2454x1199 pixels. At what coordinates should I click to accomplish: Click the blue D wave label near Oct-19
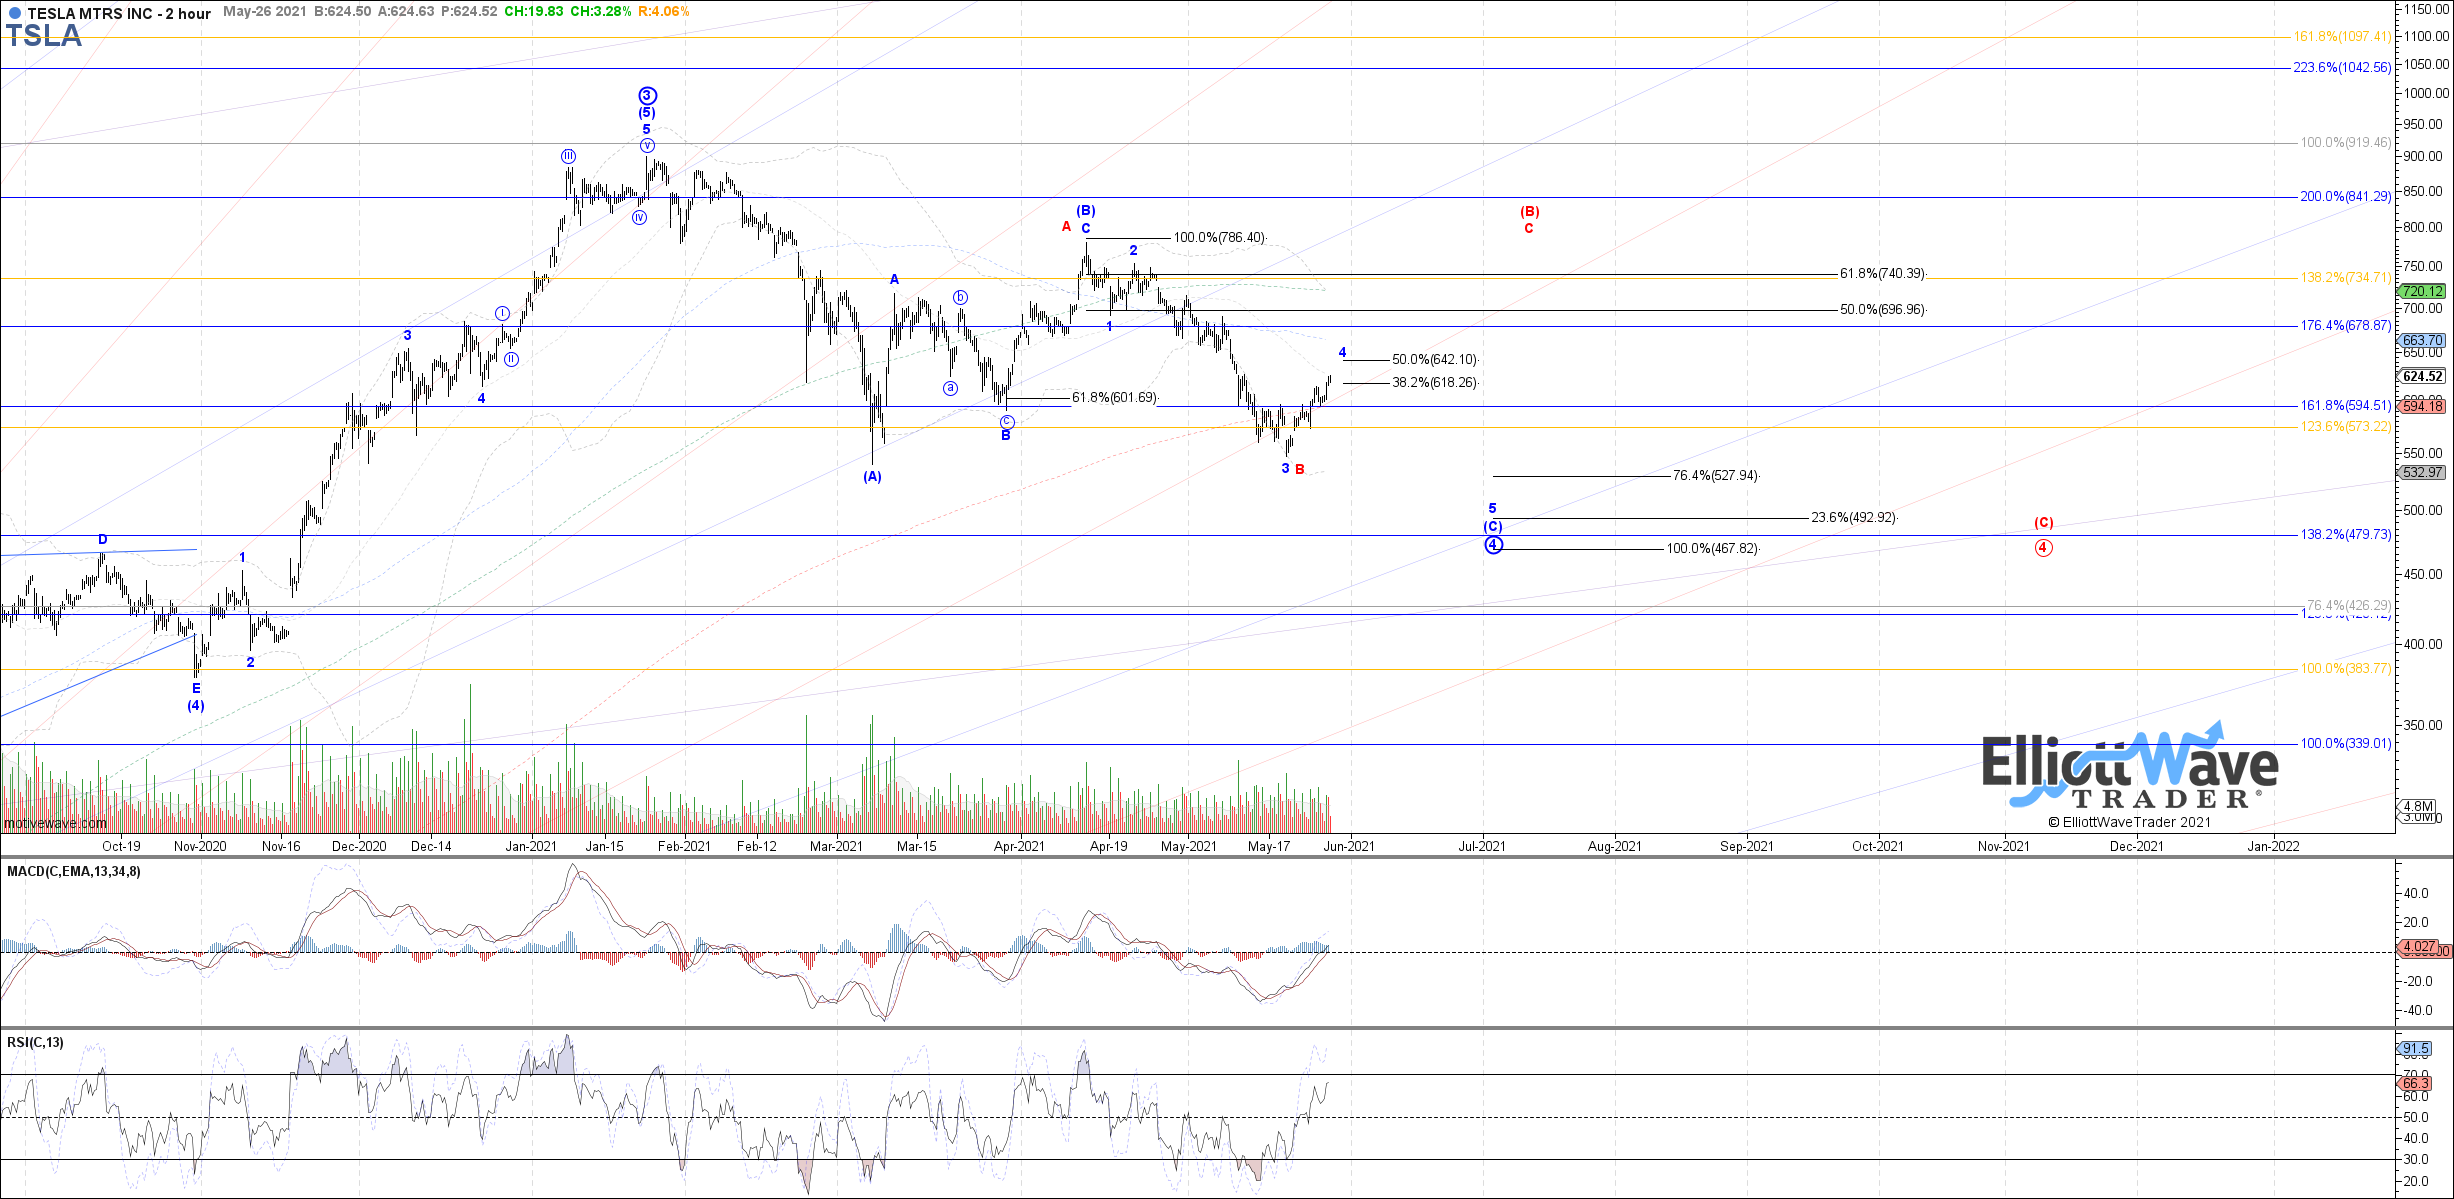coord(102,540)
